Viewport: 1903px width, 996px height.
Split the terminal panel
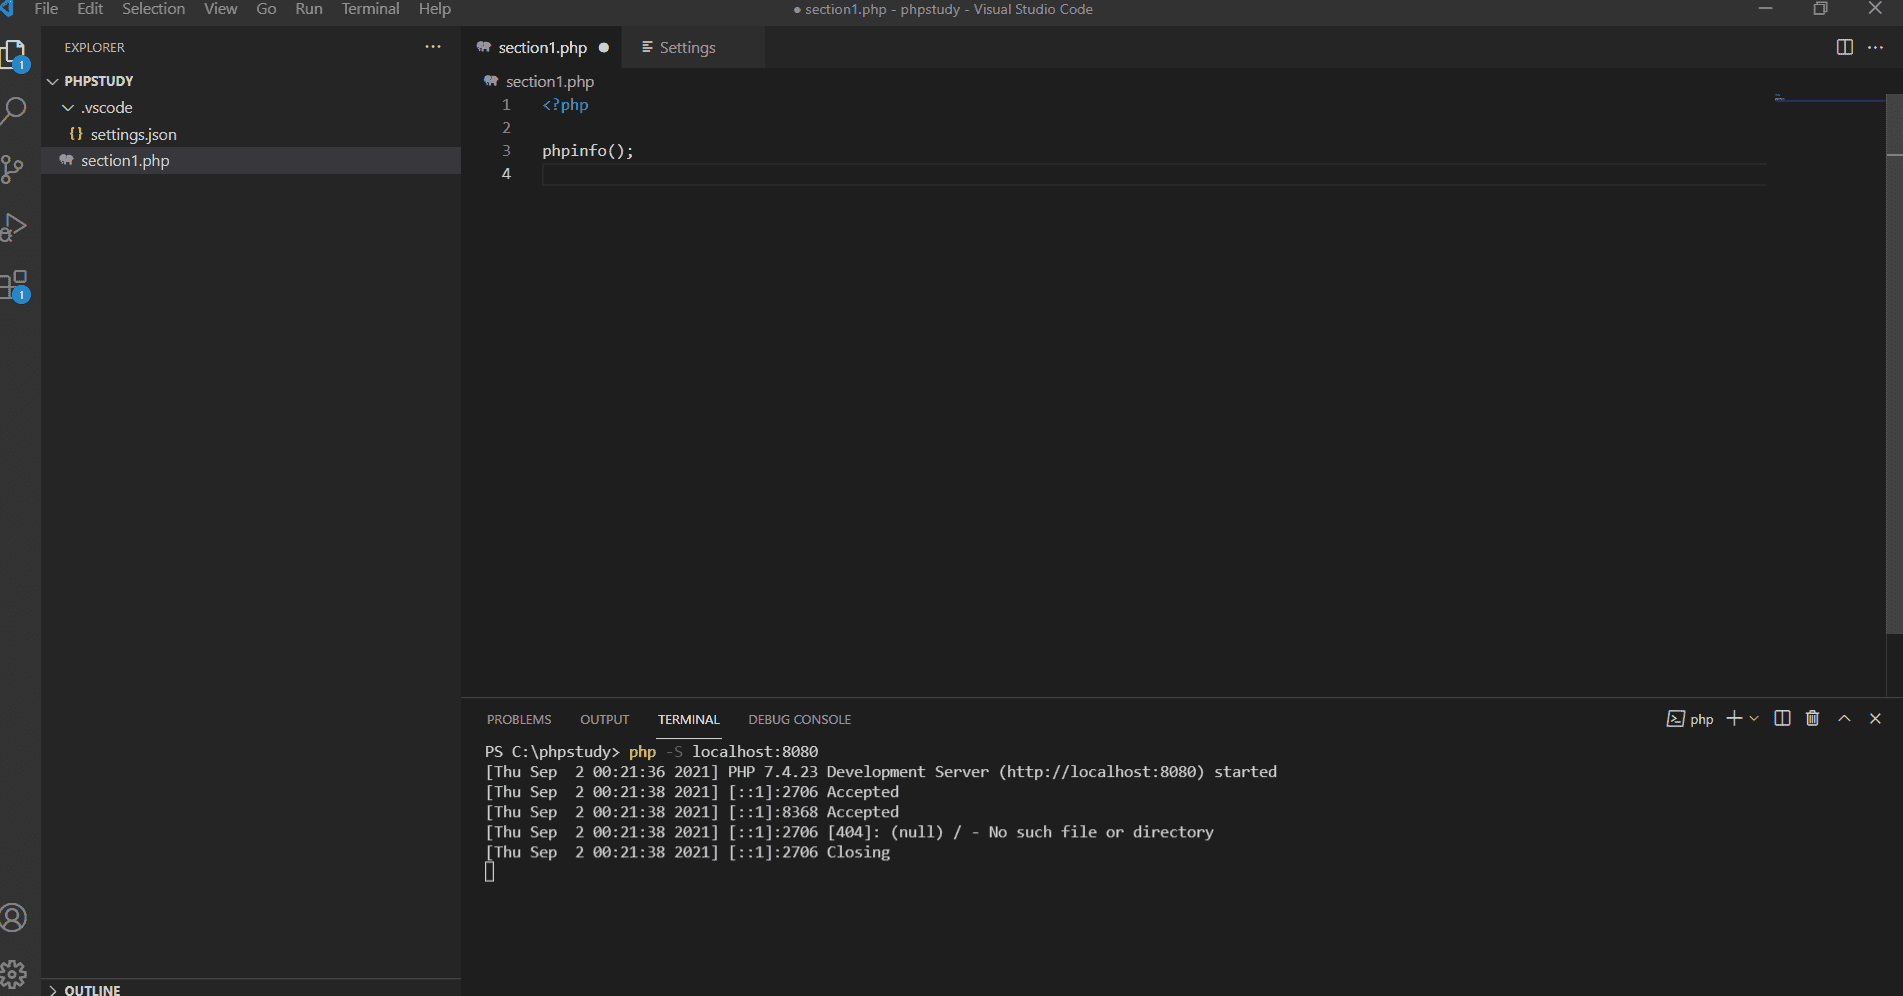pos(1781,719)
